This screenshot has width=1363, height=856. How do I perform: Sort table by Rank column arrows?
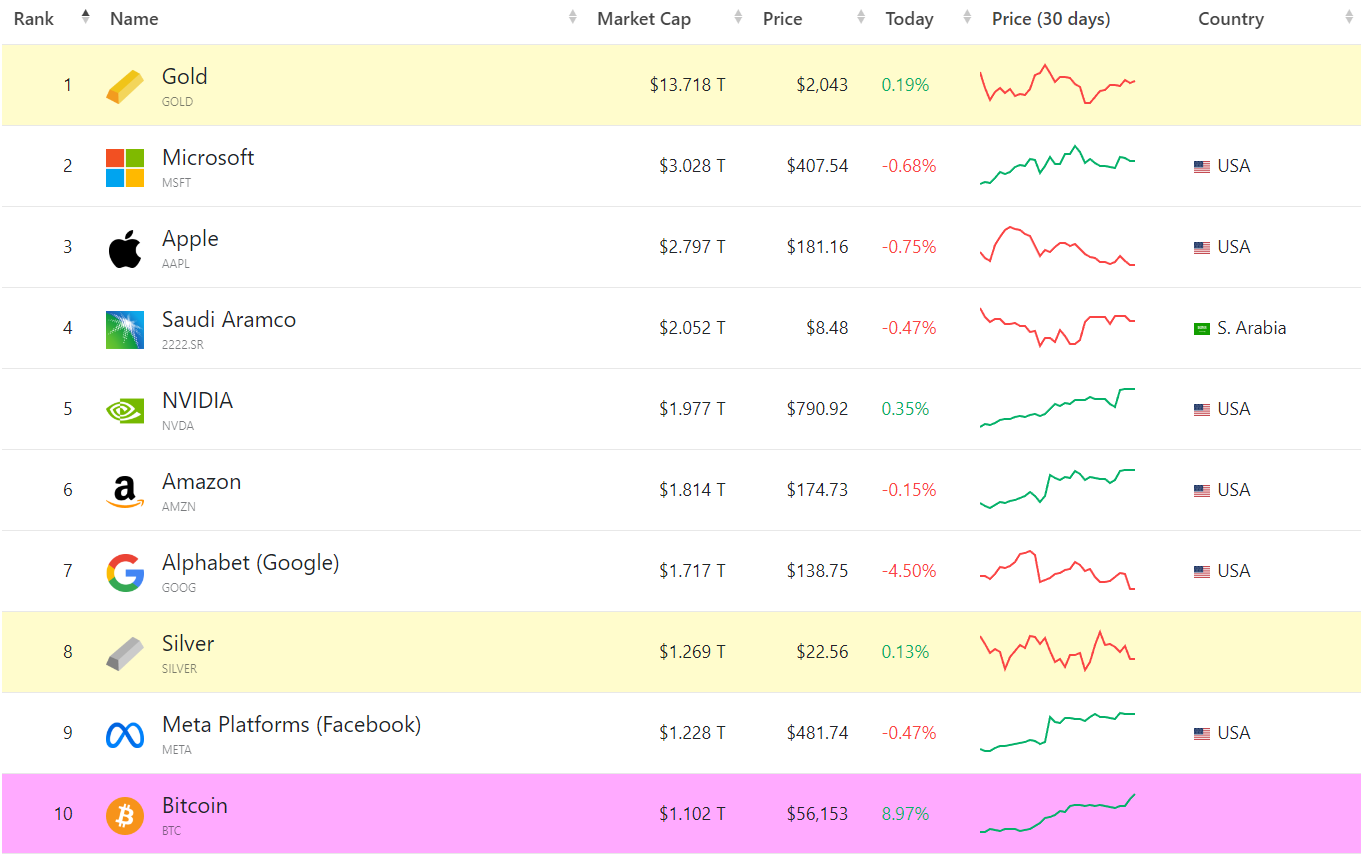(85, 18)
